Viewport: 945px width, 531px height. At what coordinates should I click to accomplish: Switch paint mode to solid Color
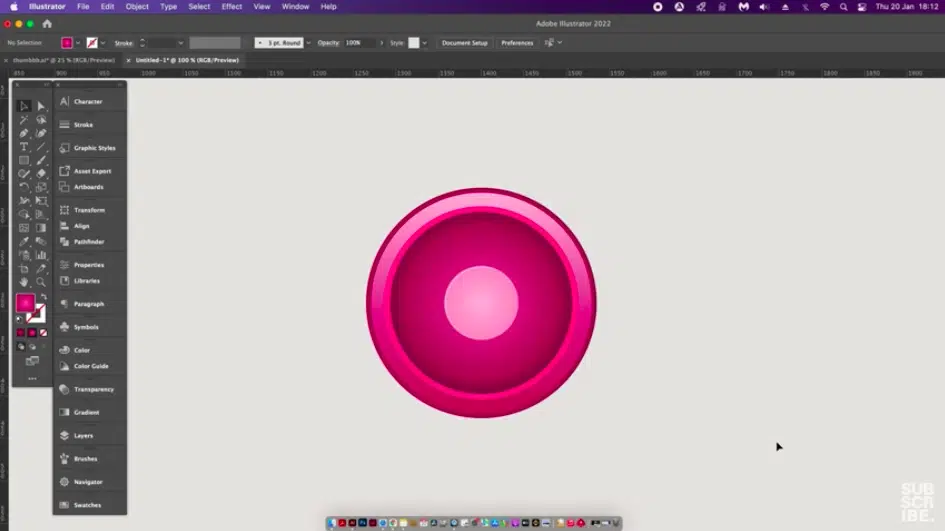pos(20,333)
